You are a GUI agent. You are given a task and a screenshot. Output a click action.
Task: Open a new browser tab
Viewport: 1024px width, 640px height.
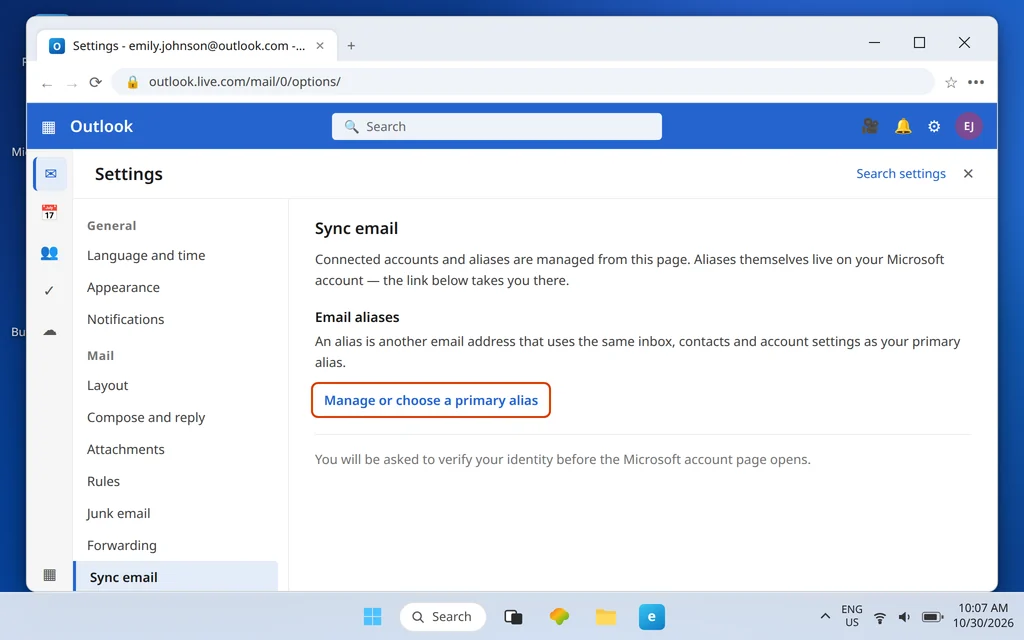[x=351, y=46]
